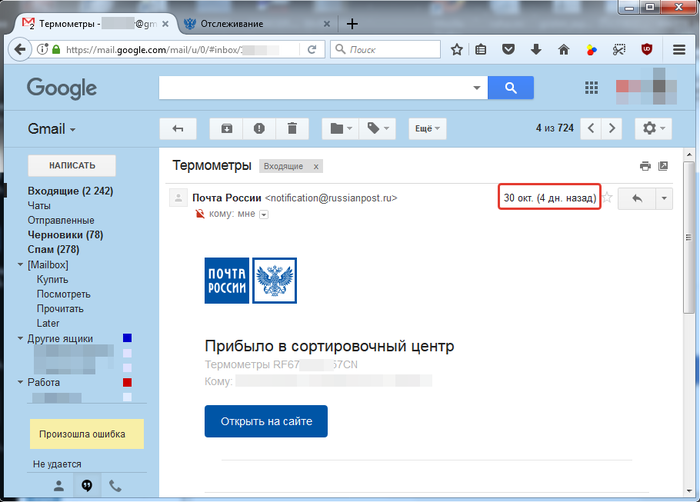Click the Archive icon in Gmail toolbar
This screenshot has width=700, height=502.
[x=227, y=128]
